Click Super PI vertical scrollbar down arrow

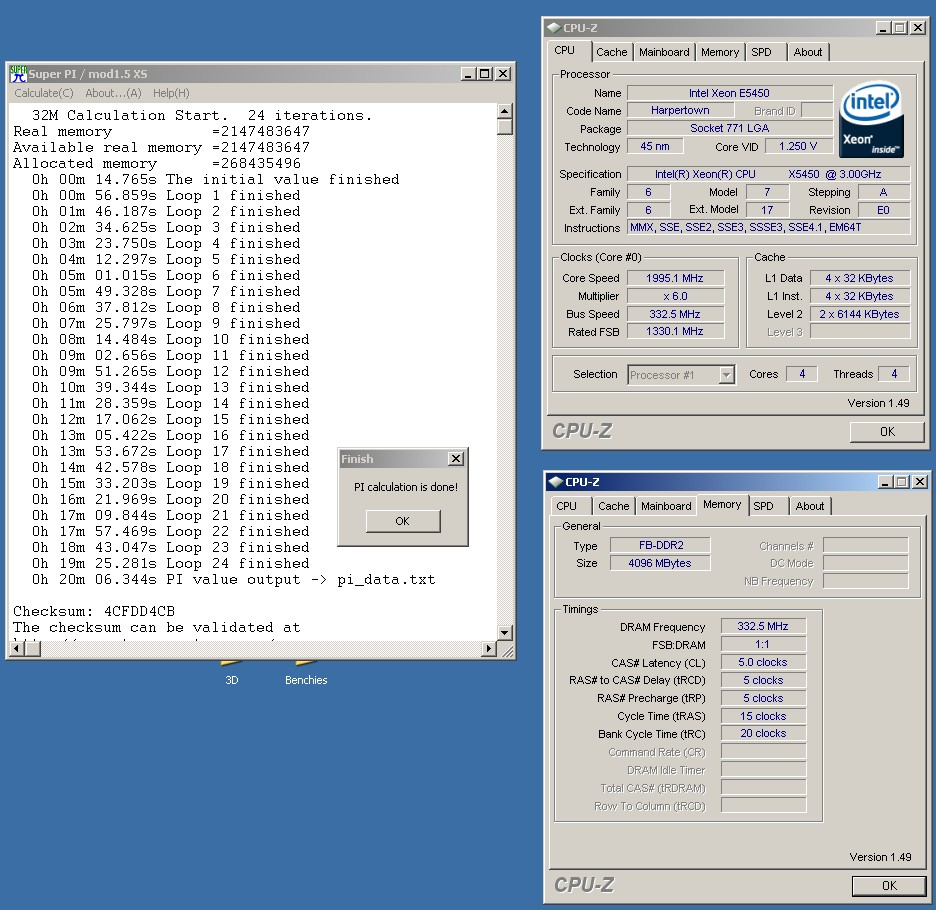tap(504, 632)
